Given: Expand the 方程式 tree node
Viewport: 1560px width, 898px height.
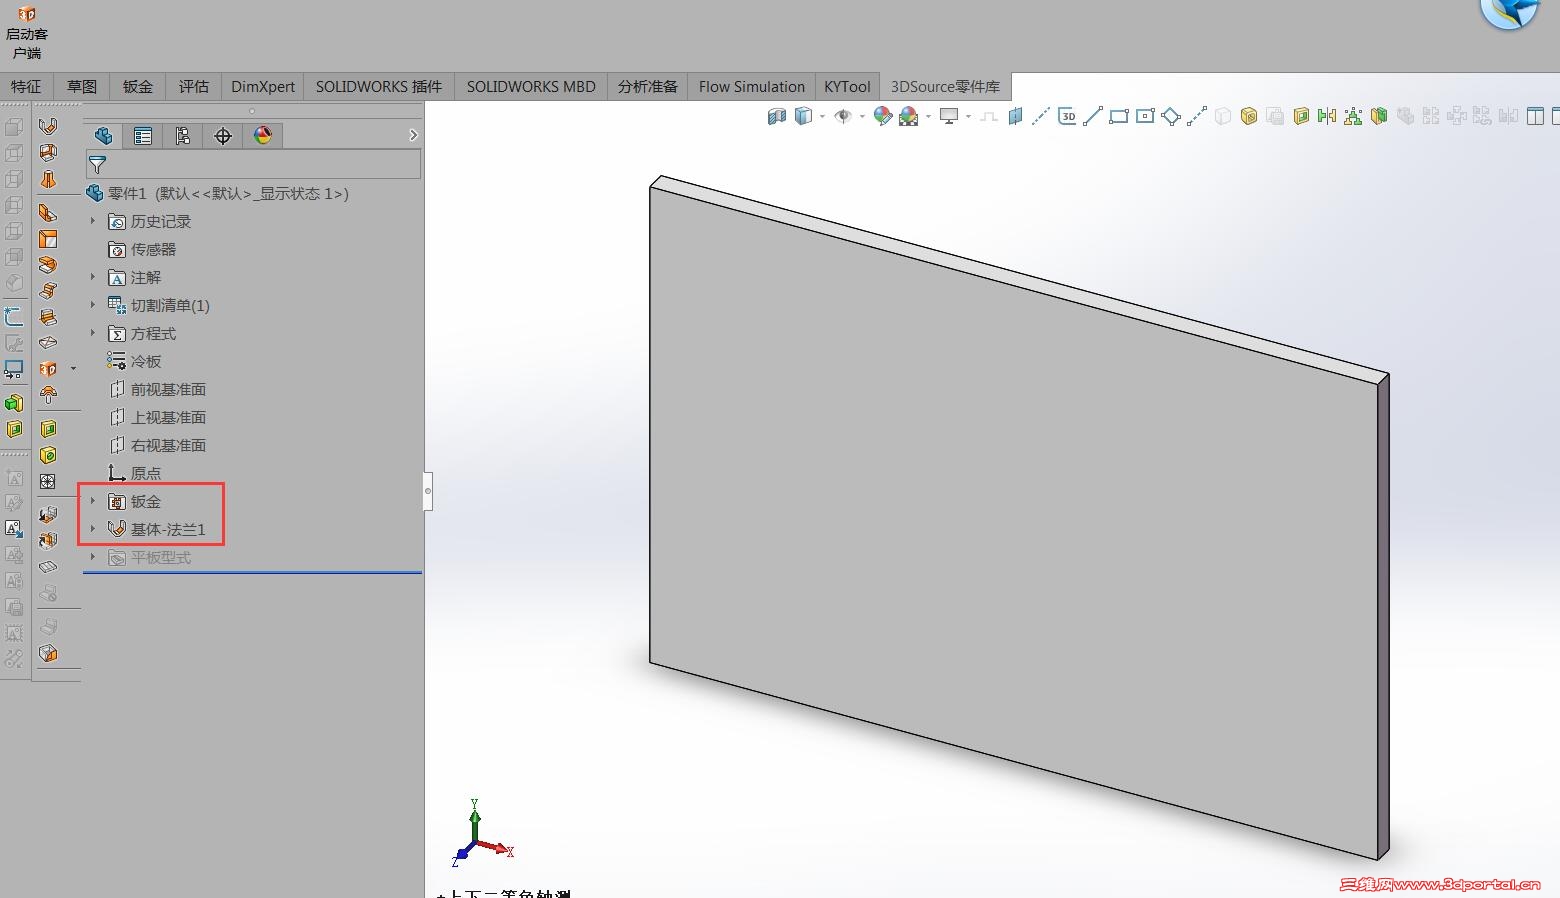Looking at the screenshot, I should [x=93, y=333].
